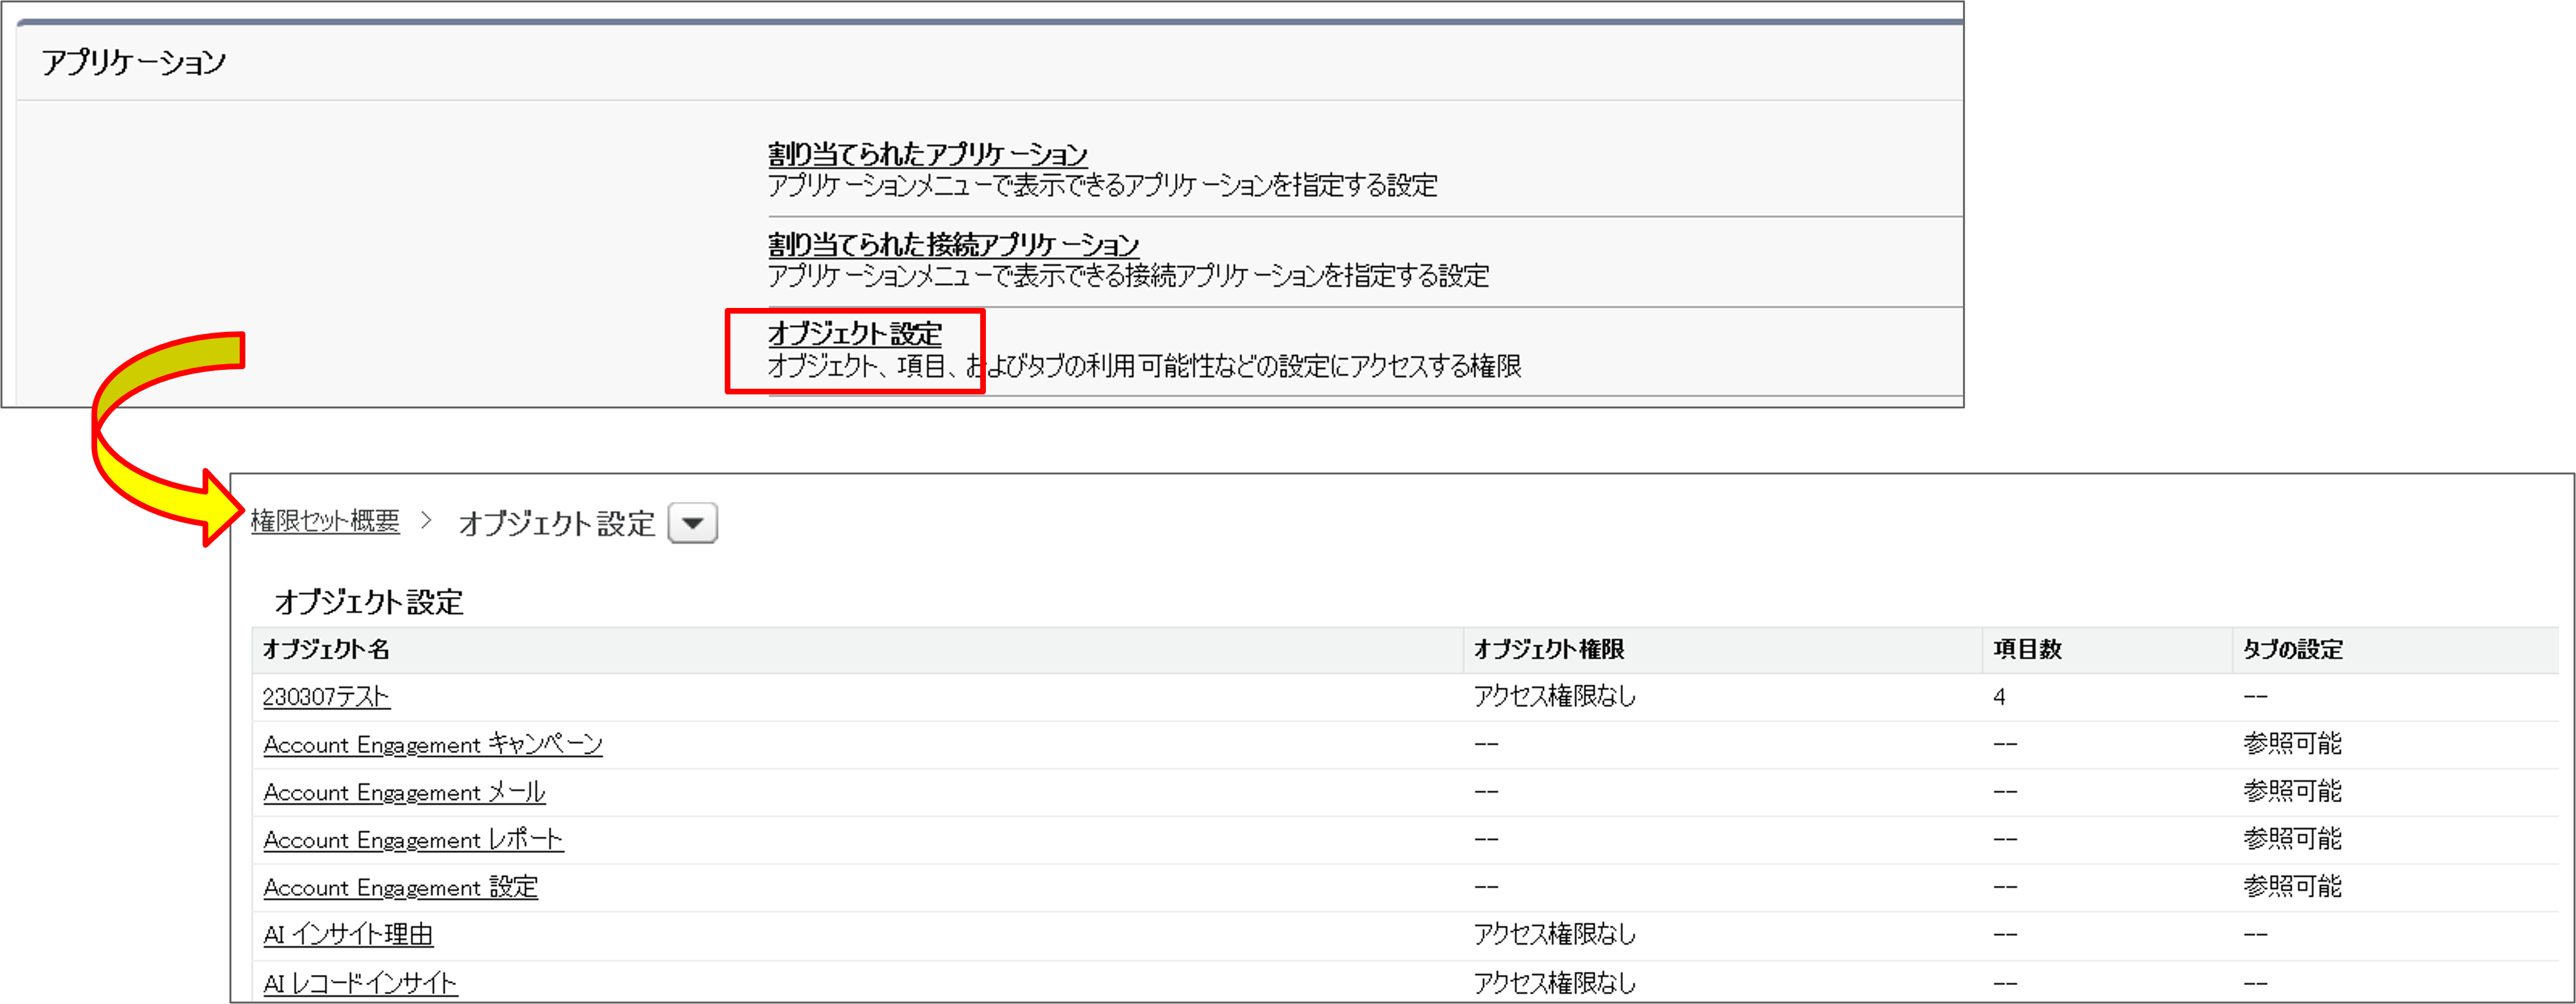Select アクセス権限なし in the 230307テスト row
Screen dimensions: 2576x1004
pos(1554,696)
